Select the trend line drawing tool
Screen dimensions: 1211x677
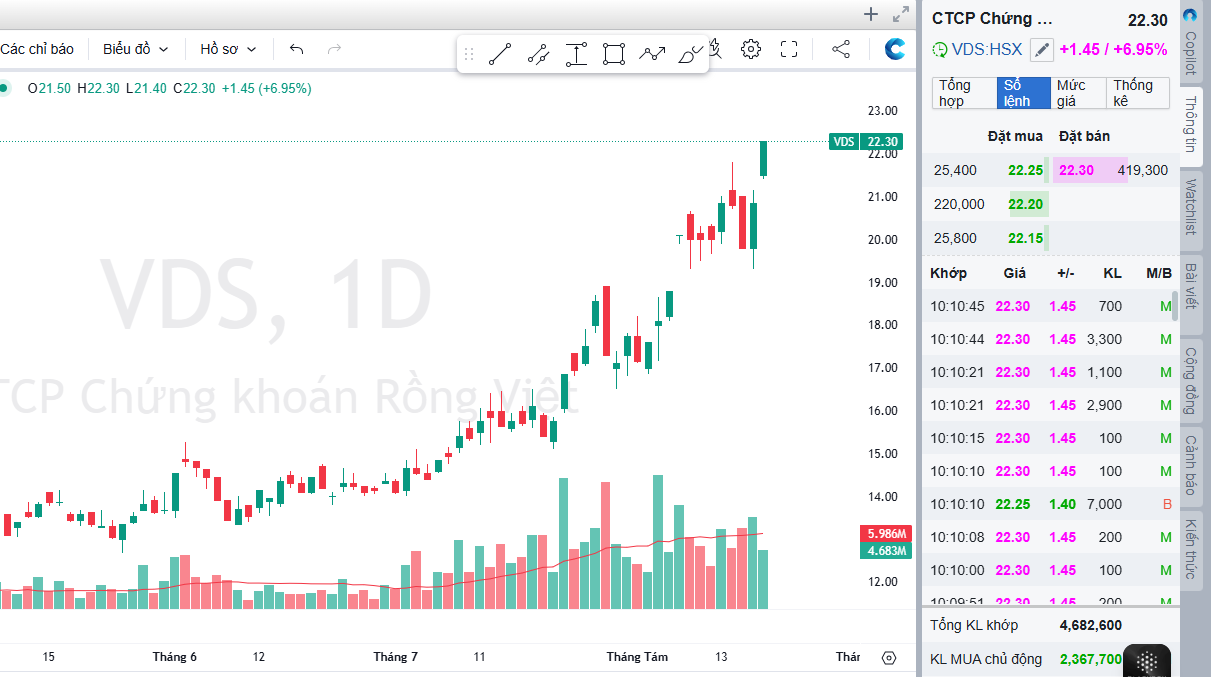(x=500, y=55)
